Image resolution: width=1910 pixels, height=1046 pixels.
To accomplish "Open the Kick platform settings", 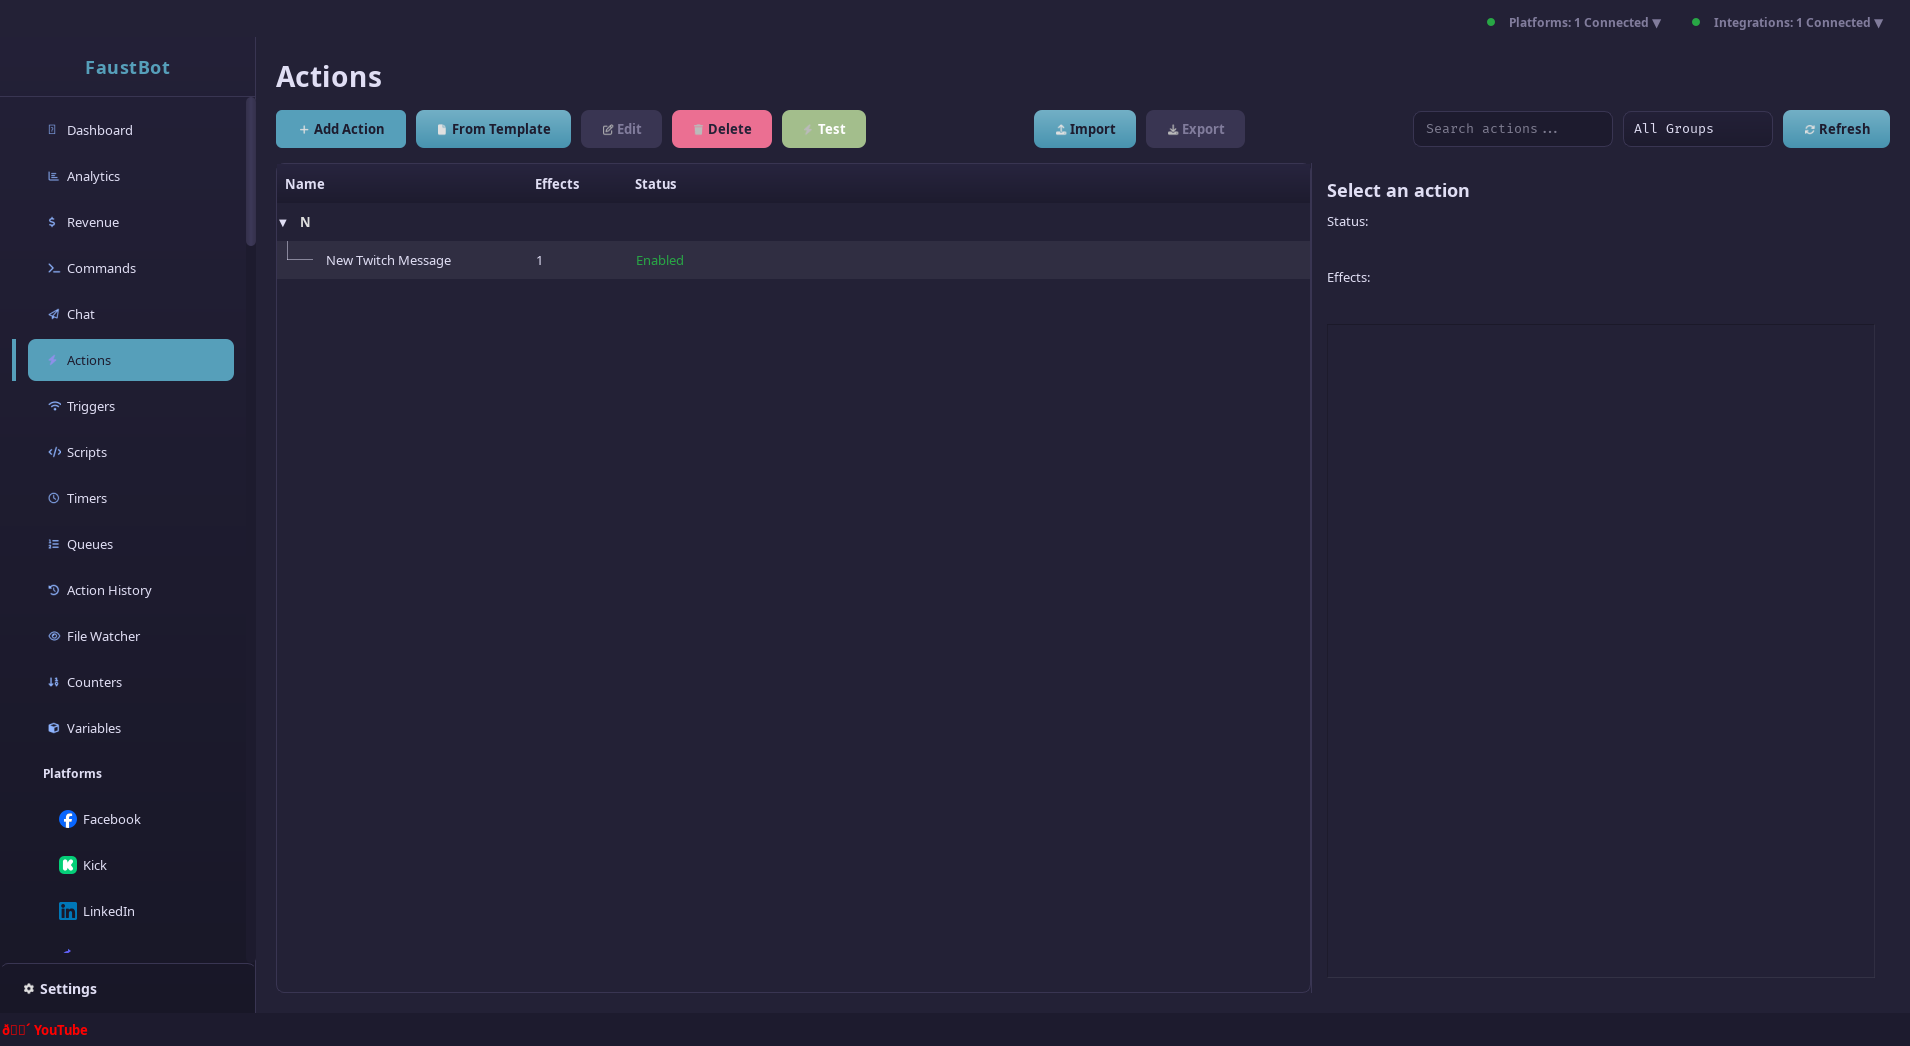I will (93, 864).
